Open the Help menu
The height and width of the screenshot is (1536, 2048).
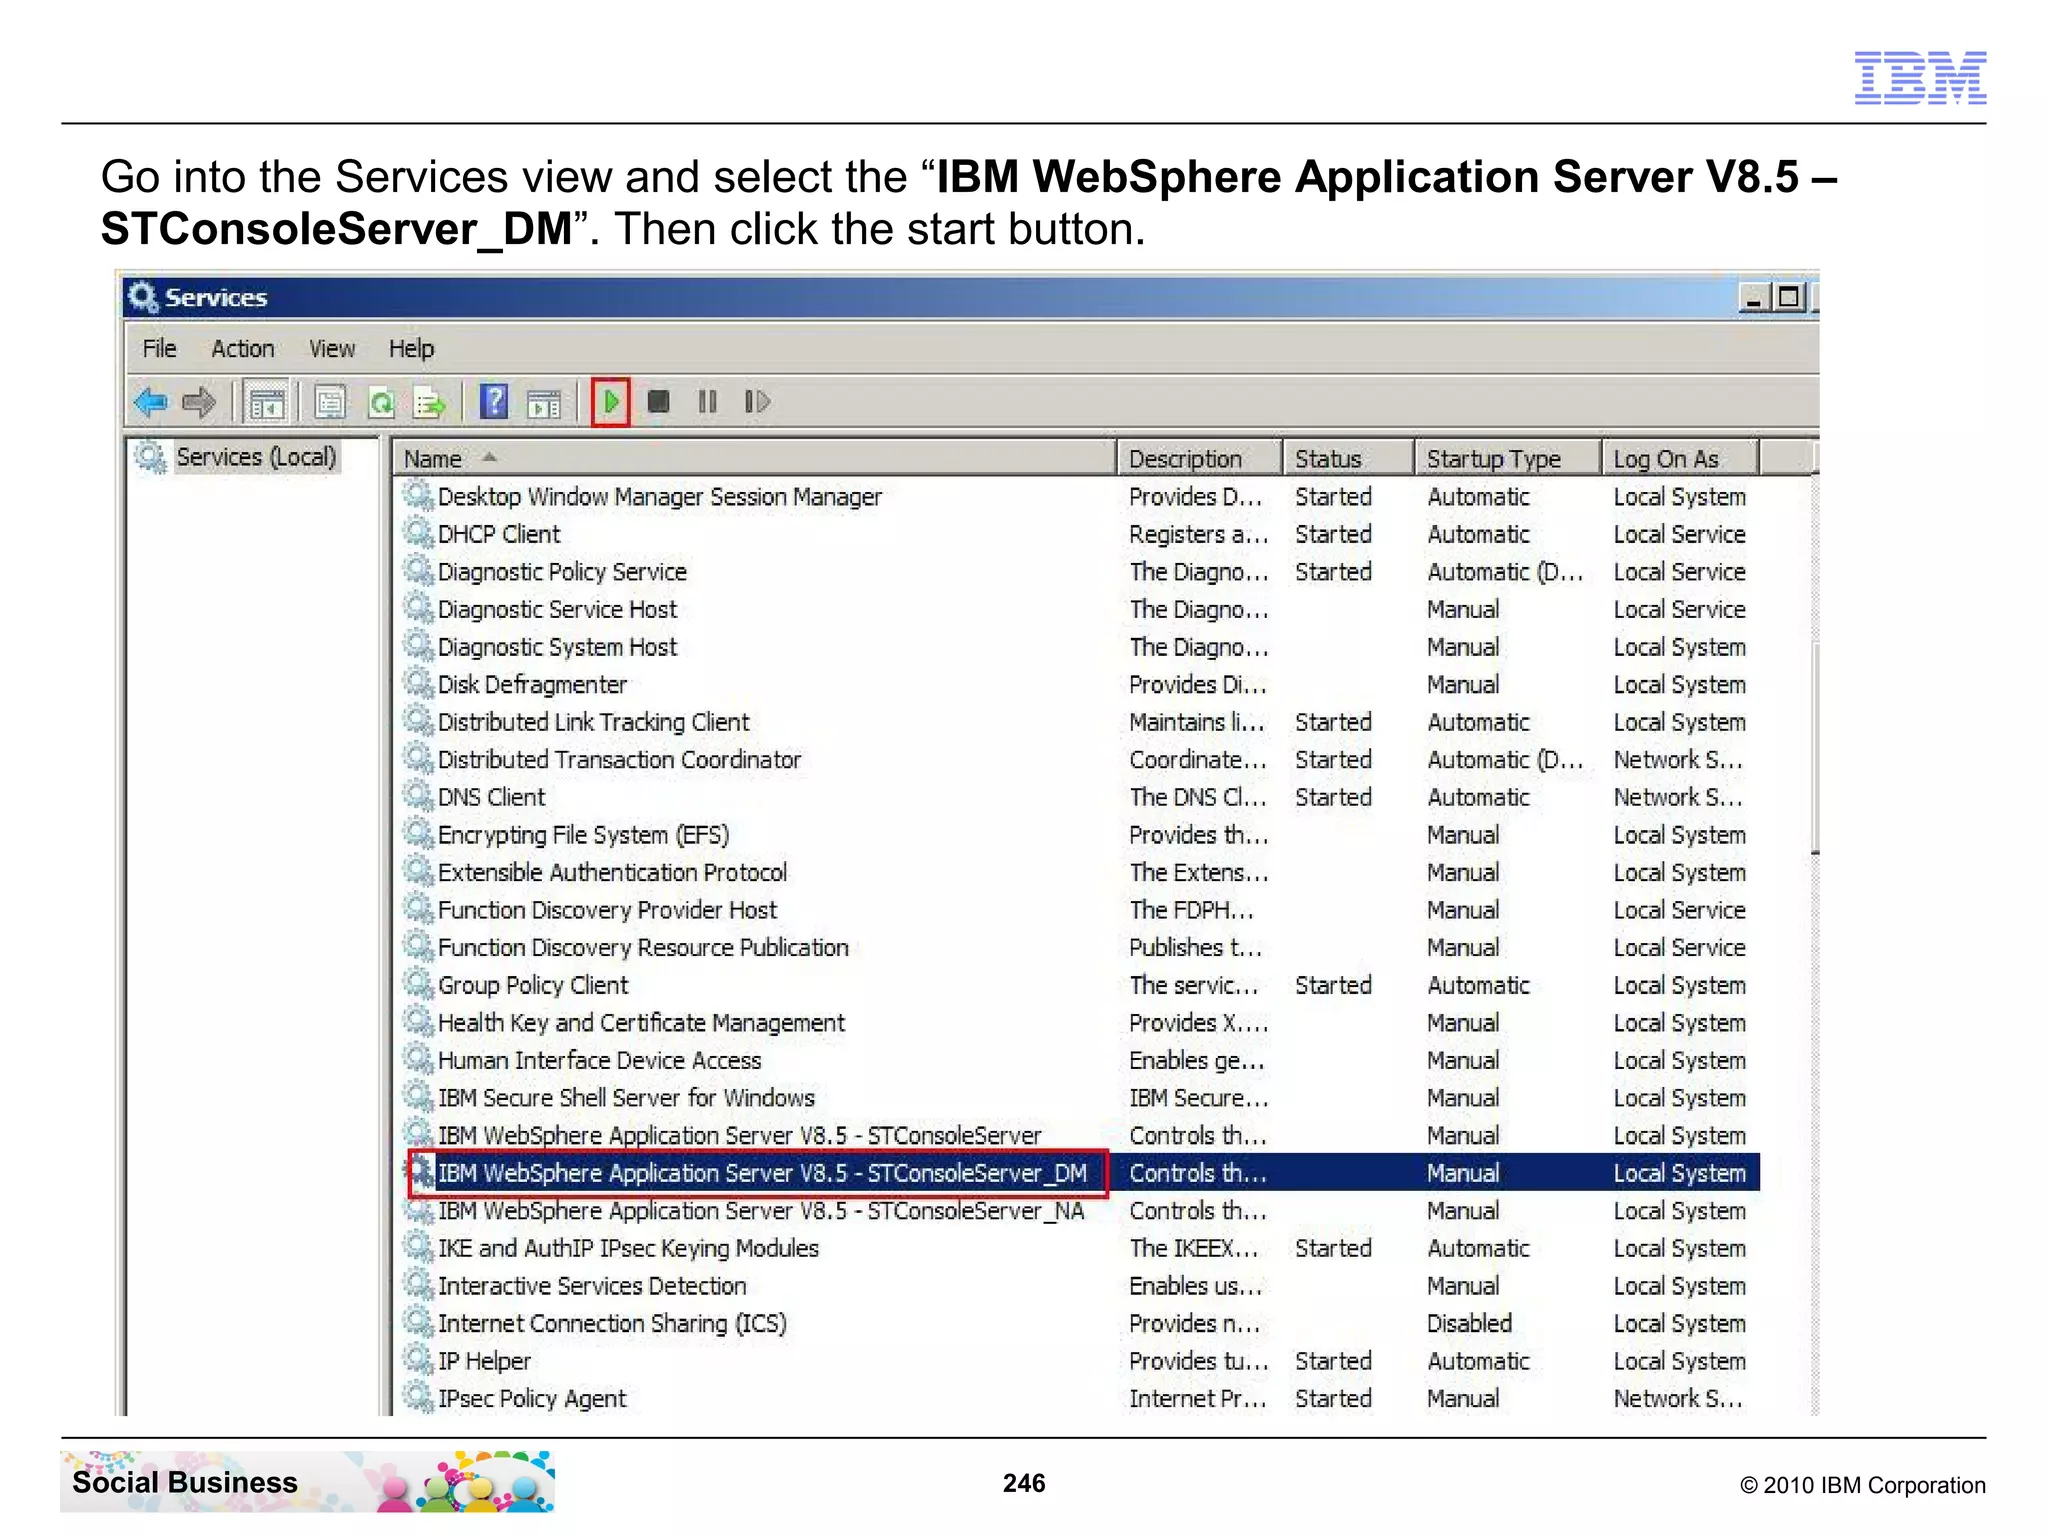pyautogui.click(x=411, y=348)
